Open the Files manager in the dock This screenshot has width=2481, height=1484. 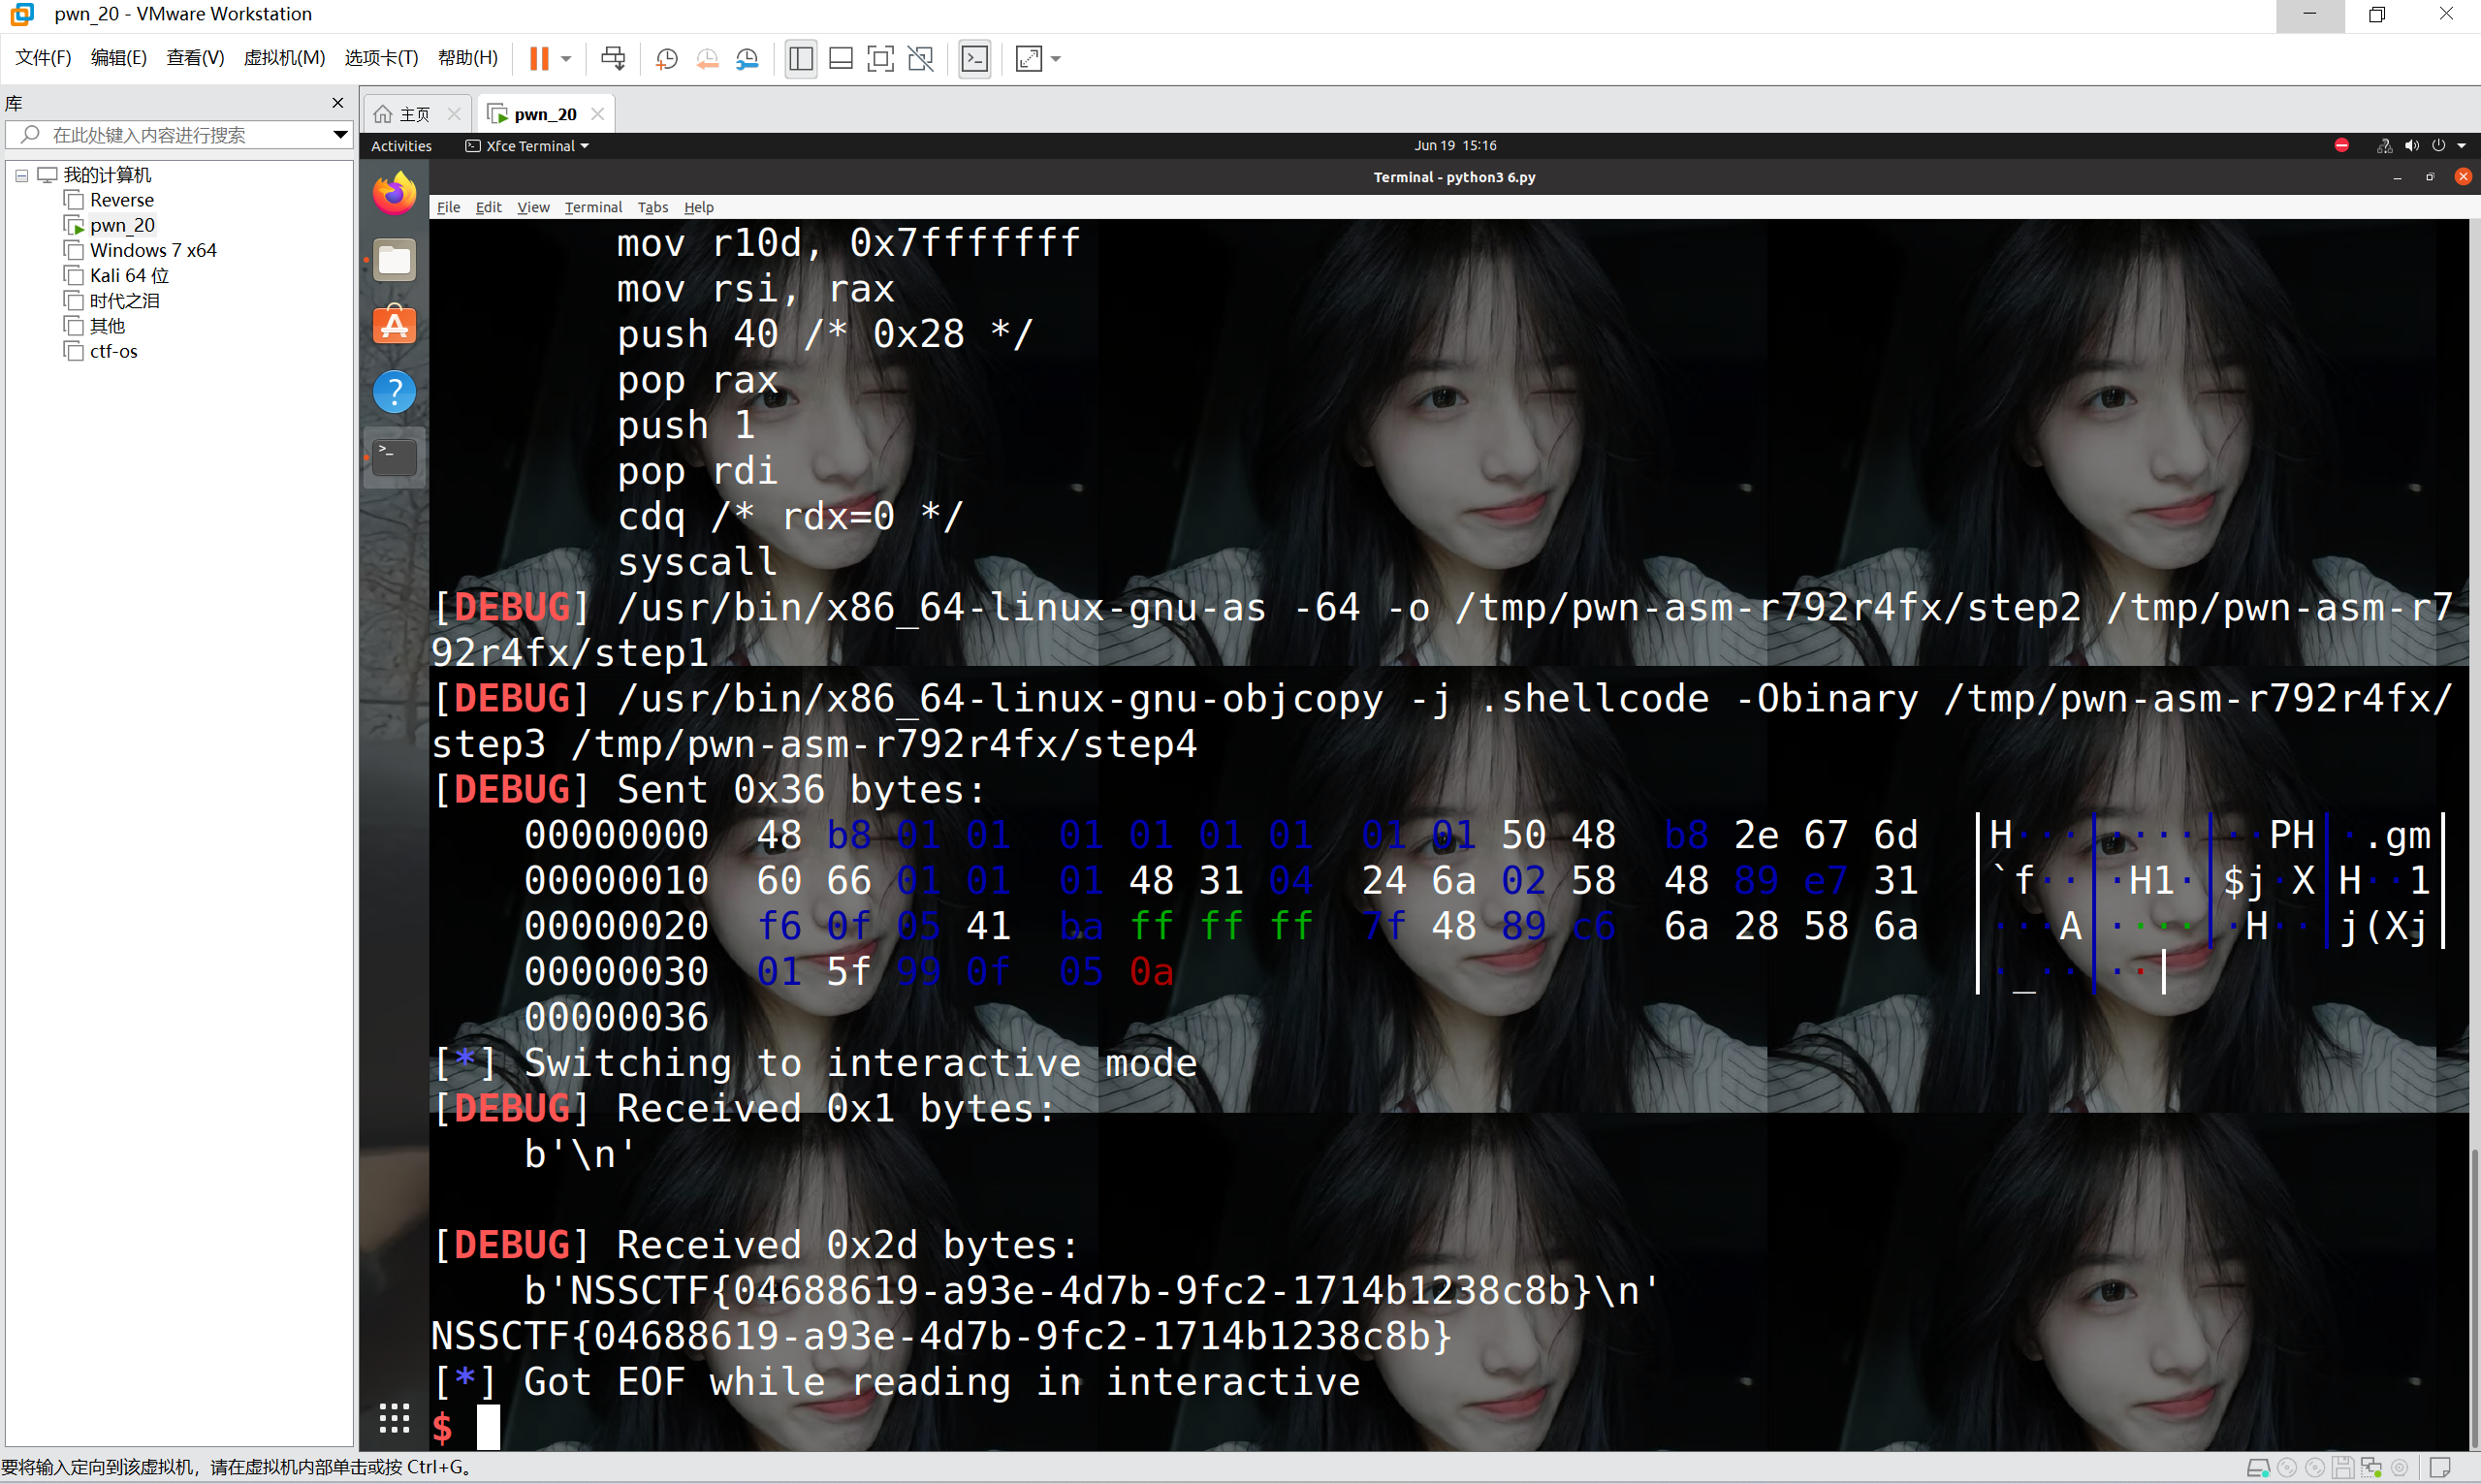pyautogui.click(x=394, y=260)
